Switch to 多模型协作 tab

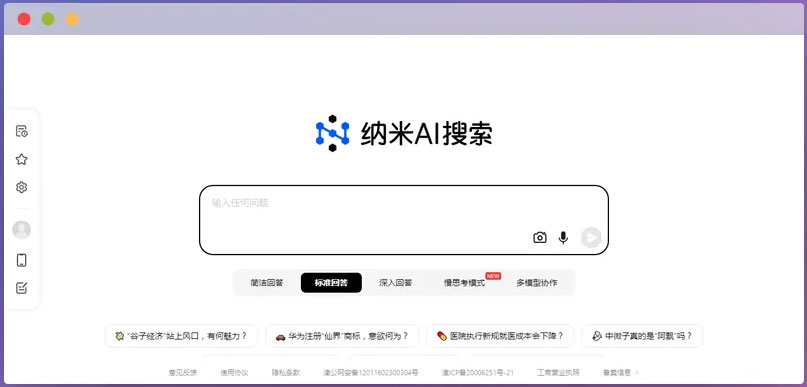537,283
